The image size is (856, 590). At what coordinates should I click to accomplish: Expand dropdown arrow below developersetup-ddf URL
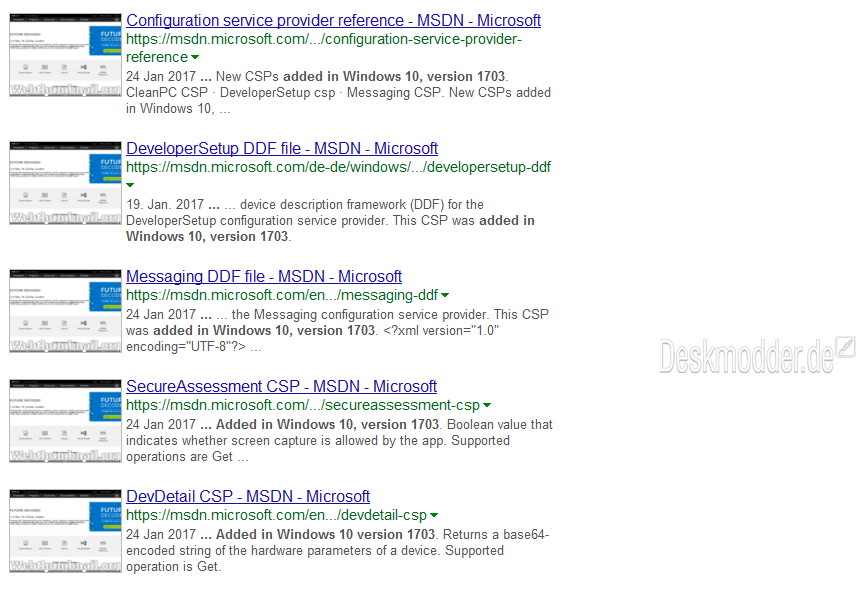click(x=130, y=185)
